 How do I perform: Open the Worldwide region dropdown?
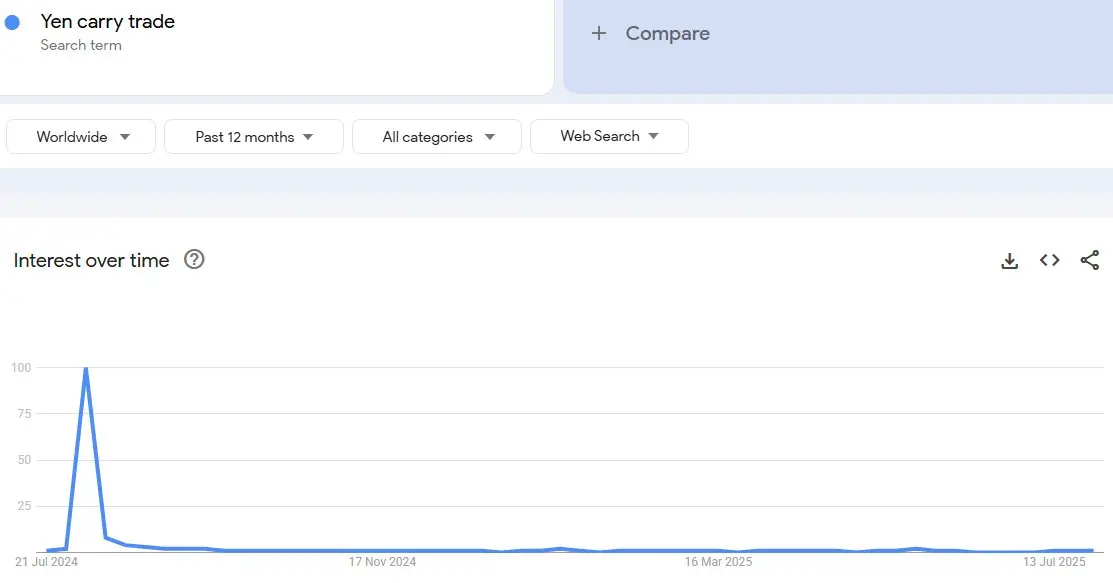tap(81, 136)
